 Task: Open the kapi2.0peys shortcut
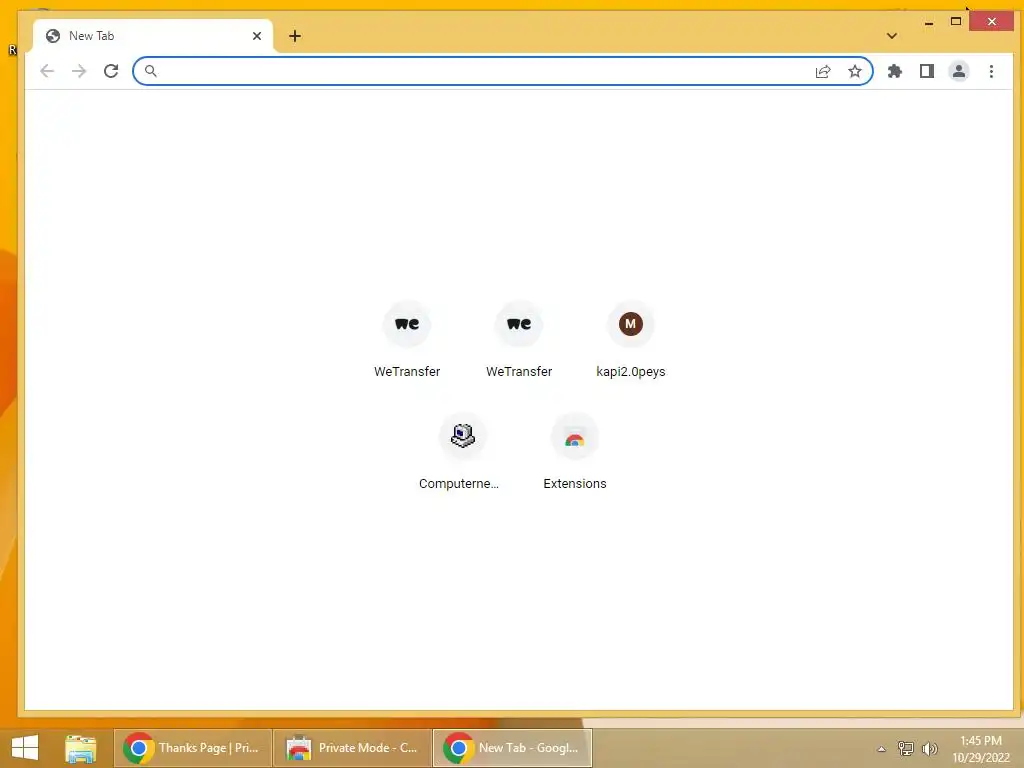tap(631, 340)
